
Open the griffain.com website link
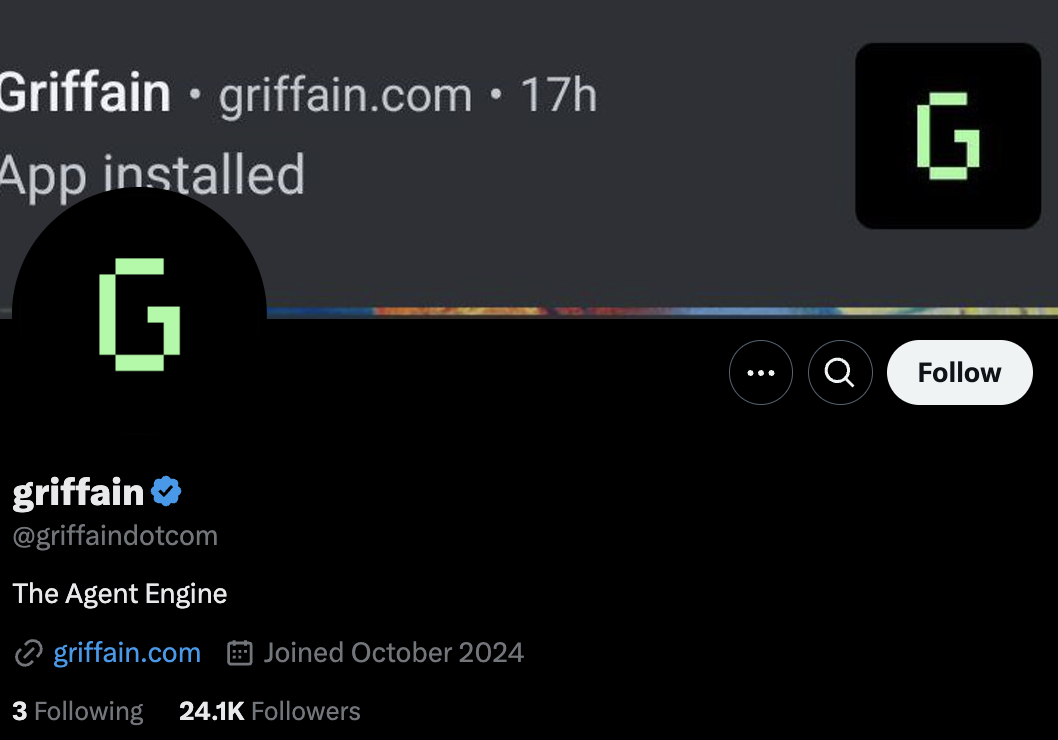coord(127,652)
